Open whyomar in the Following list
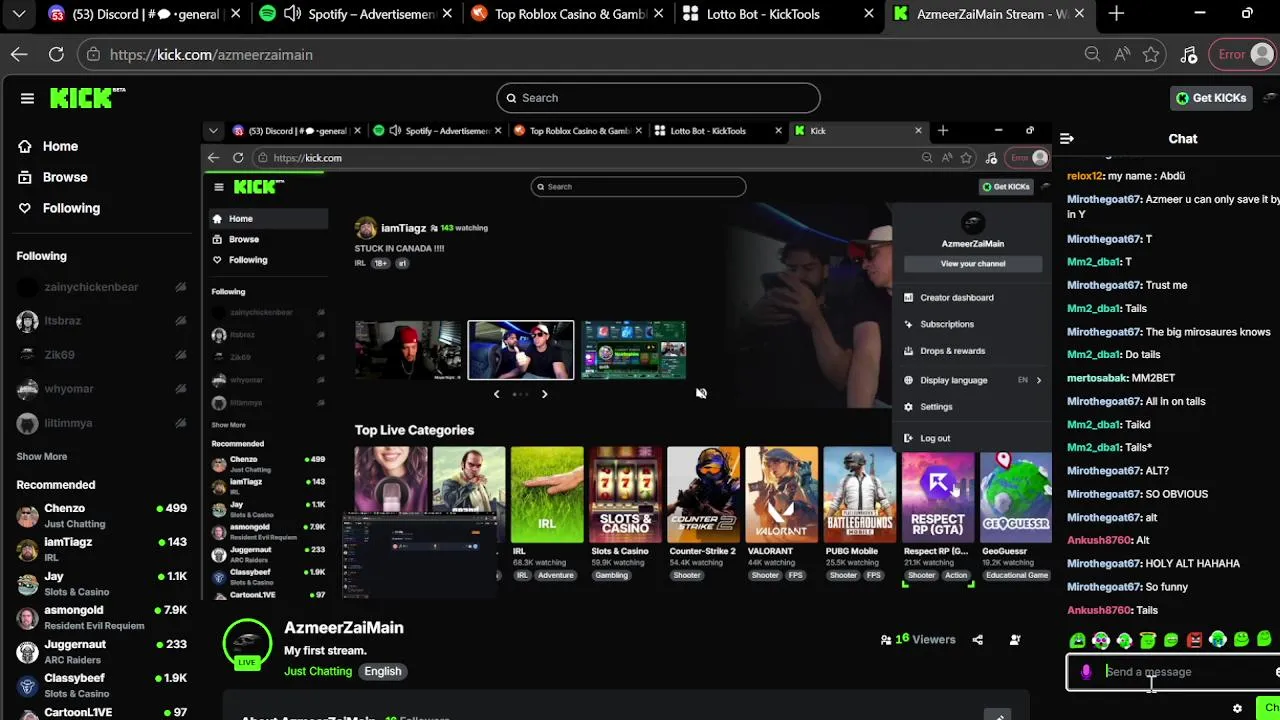Screen dimensions: 1280x720 pos(101,389)
